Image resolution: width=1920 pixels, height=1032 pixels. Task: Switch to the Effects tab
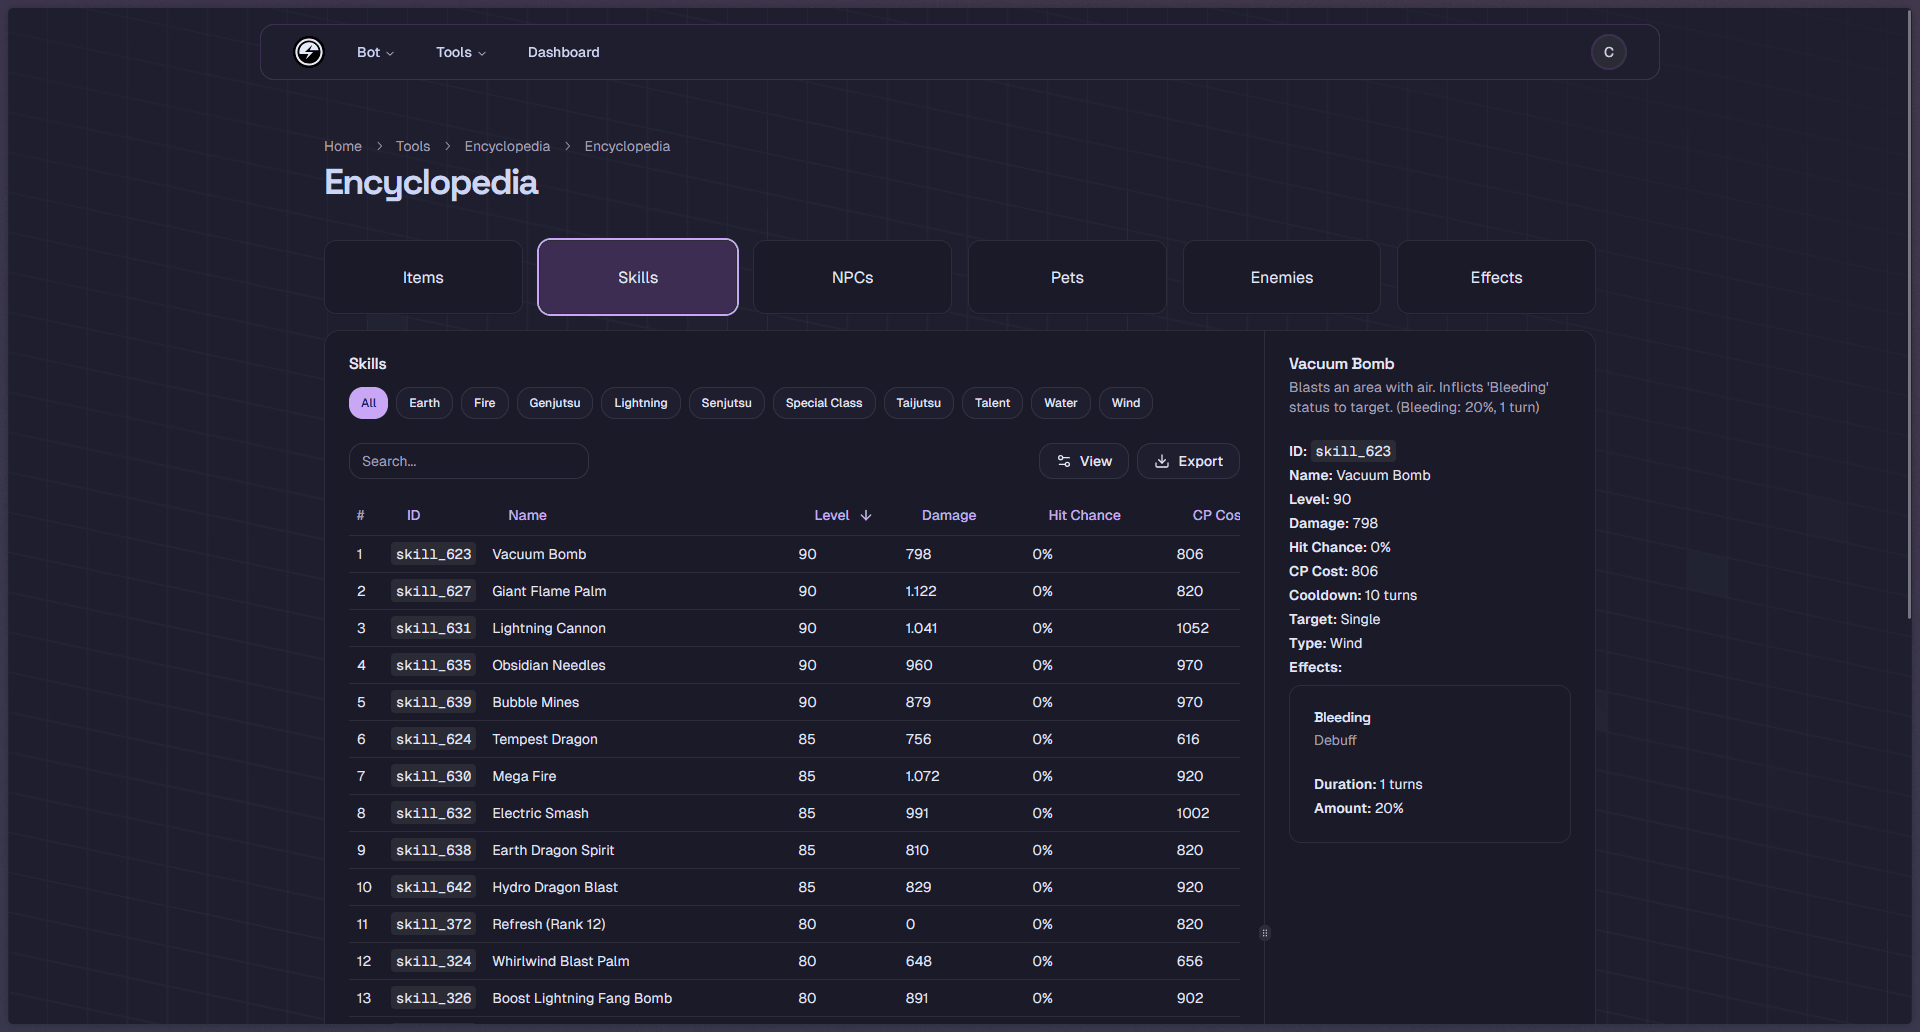pos(1495,277)
